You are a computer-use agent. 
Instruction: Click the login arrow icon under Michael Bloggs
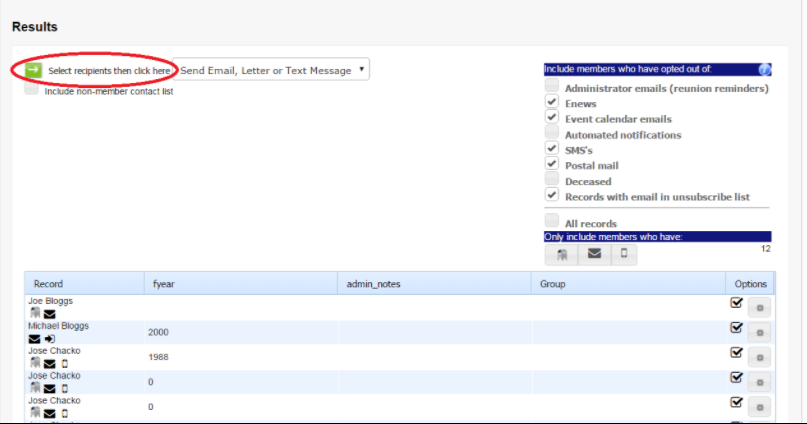coord(50,339)
